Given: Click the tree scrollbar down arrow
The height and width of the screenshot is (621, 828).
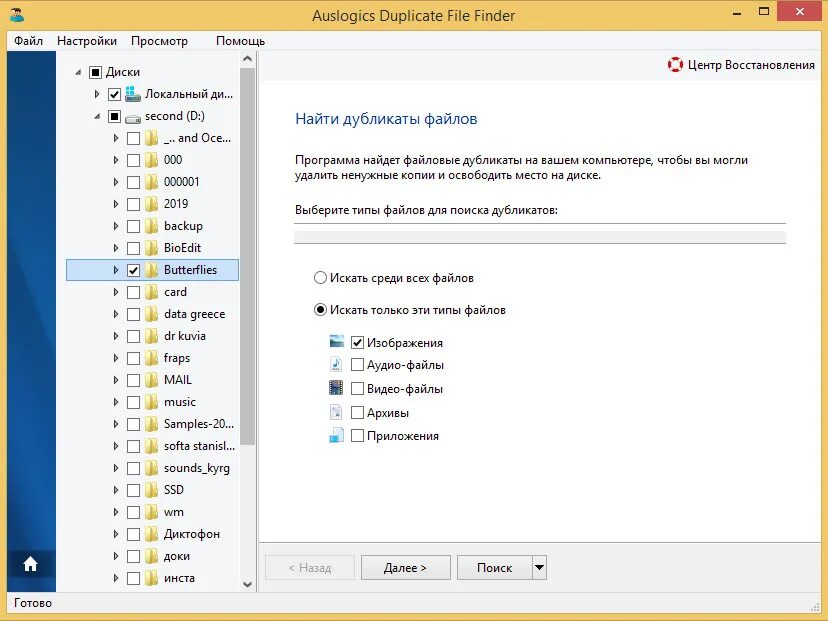Looking at the screenshot, I should coord(247,584).
